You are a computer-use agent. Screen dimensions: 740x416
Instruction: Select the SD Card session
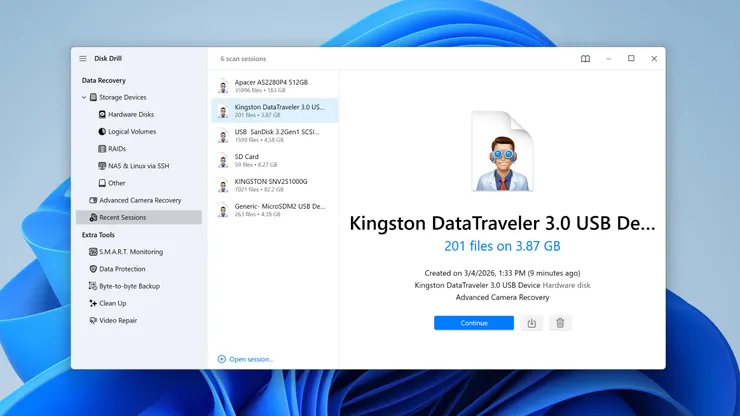[x=275, y=160]
